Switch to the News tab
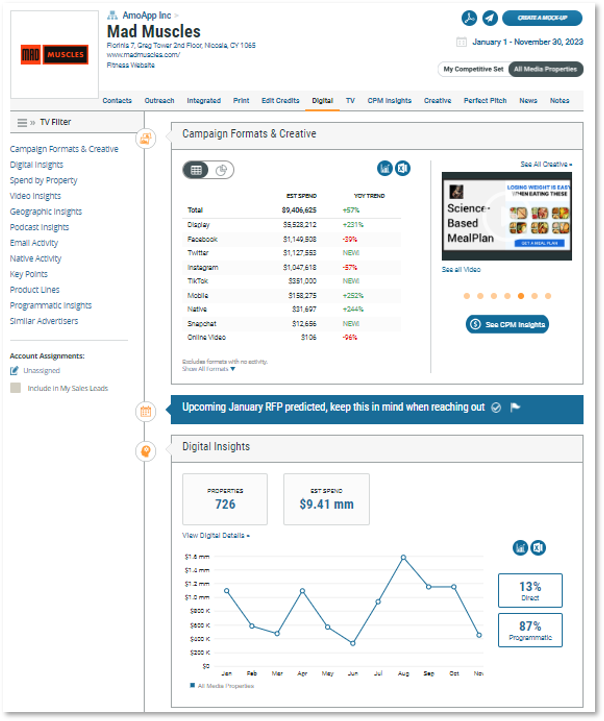Image resolution: width=604 pixels, height=721 pixels. (528, 101)
